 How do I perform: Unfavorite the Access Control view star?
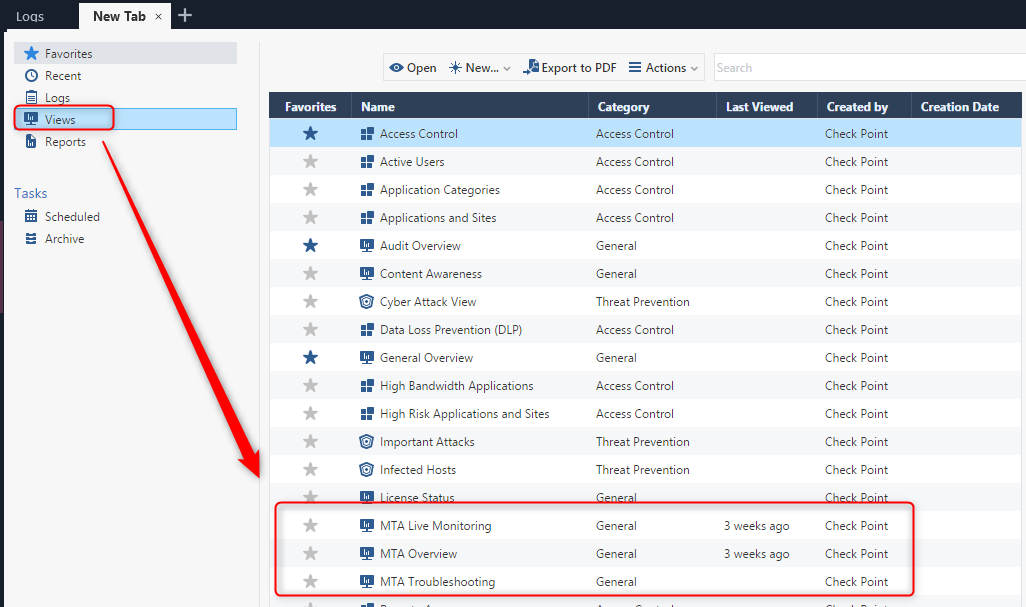(310, 133)
